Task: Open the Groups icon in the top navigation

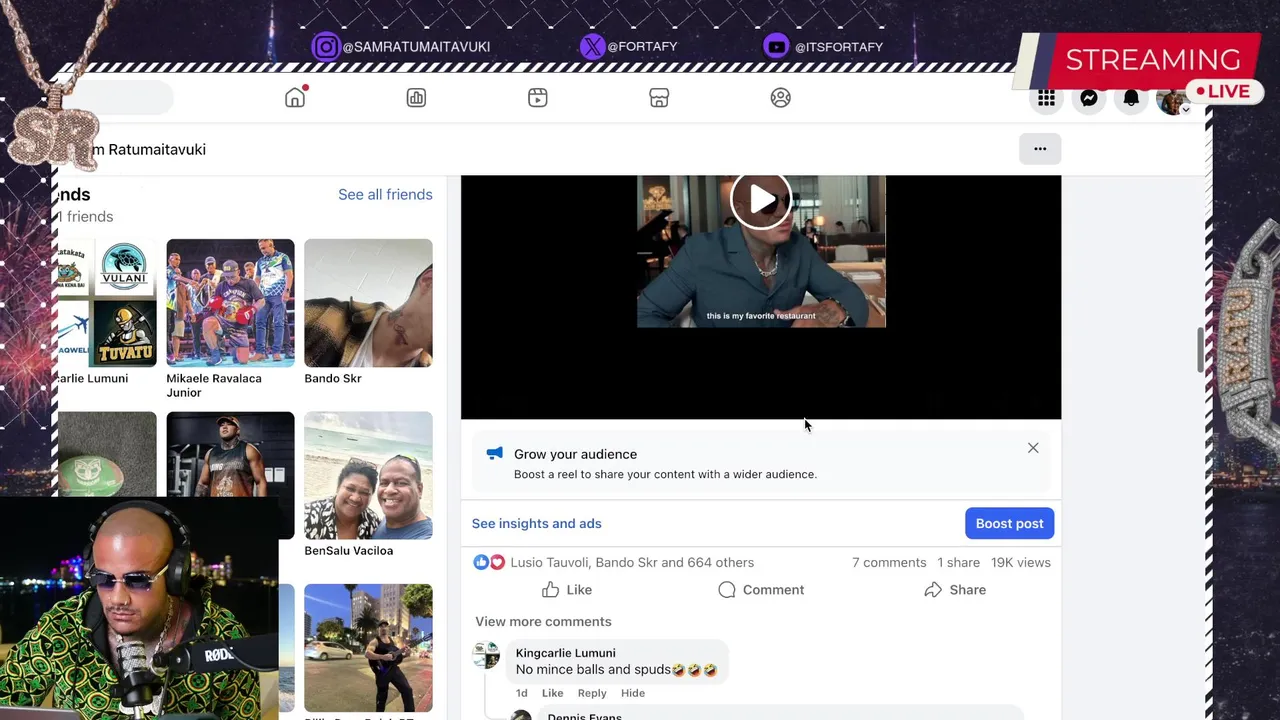Action: coord(781,97)
